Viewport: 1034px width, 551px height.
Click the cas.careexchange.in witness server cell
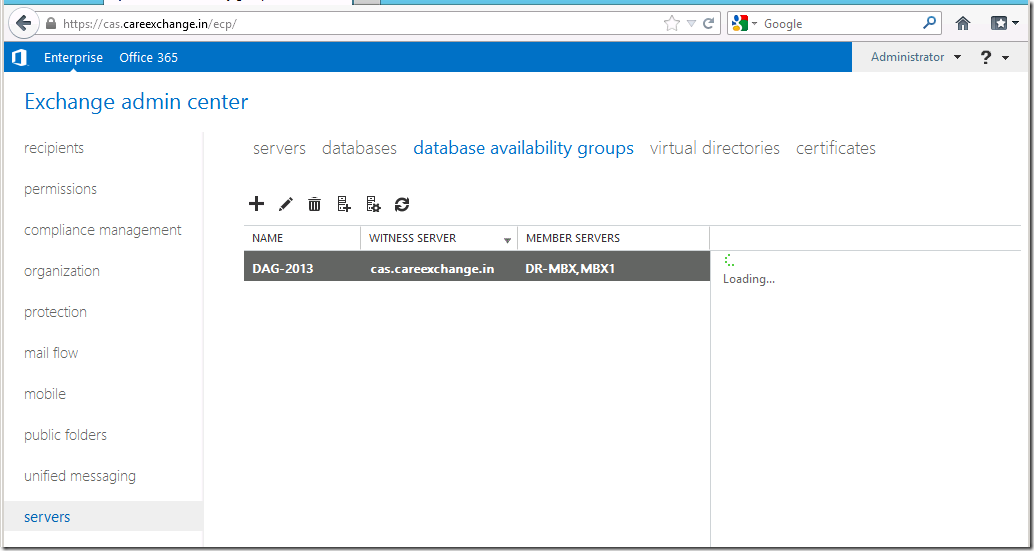click(433, 269)
